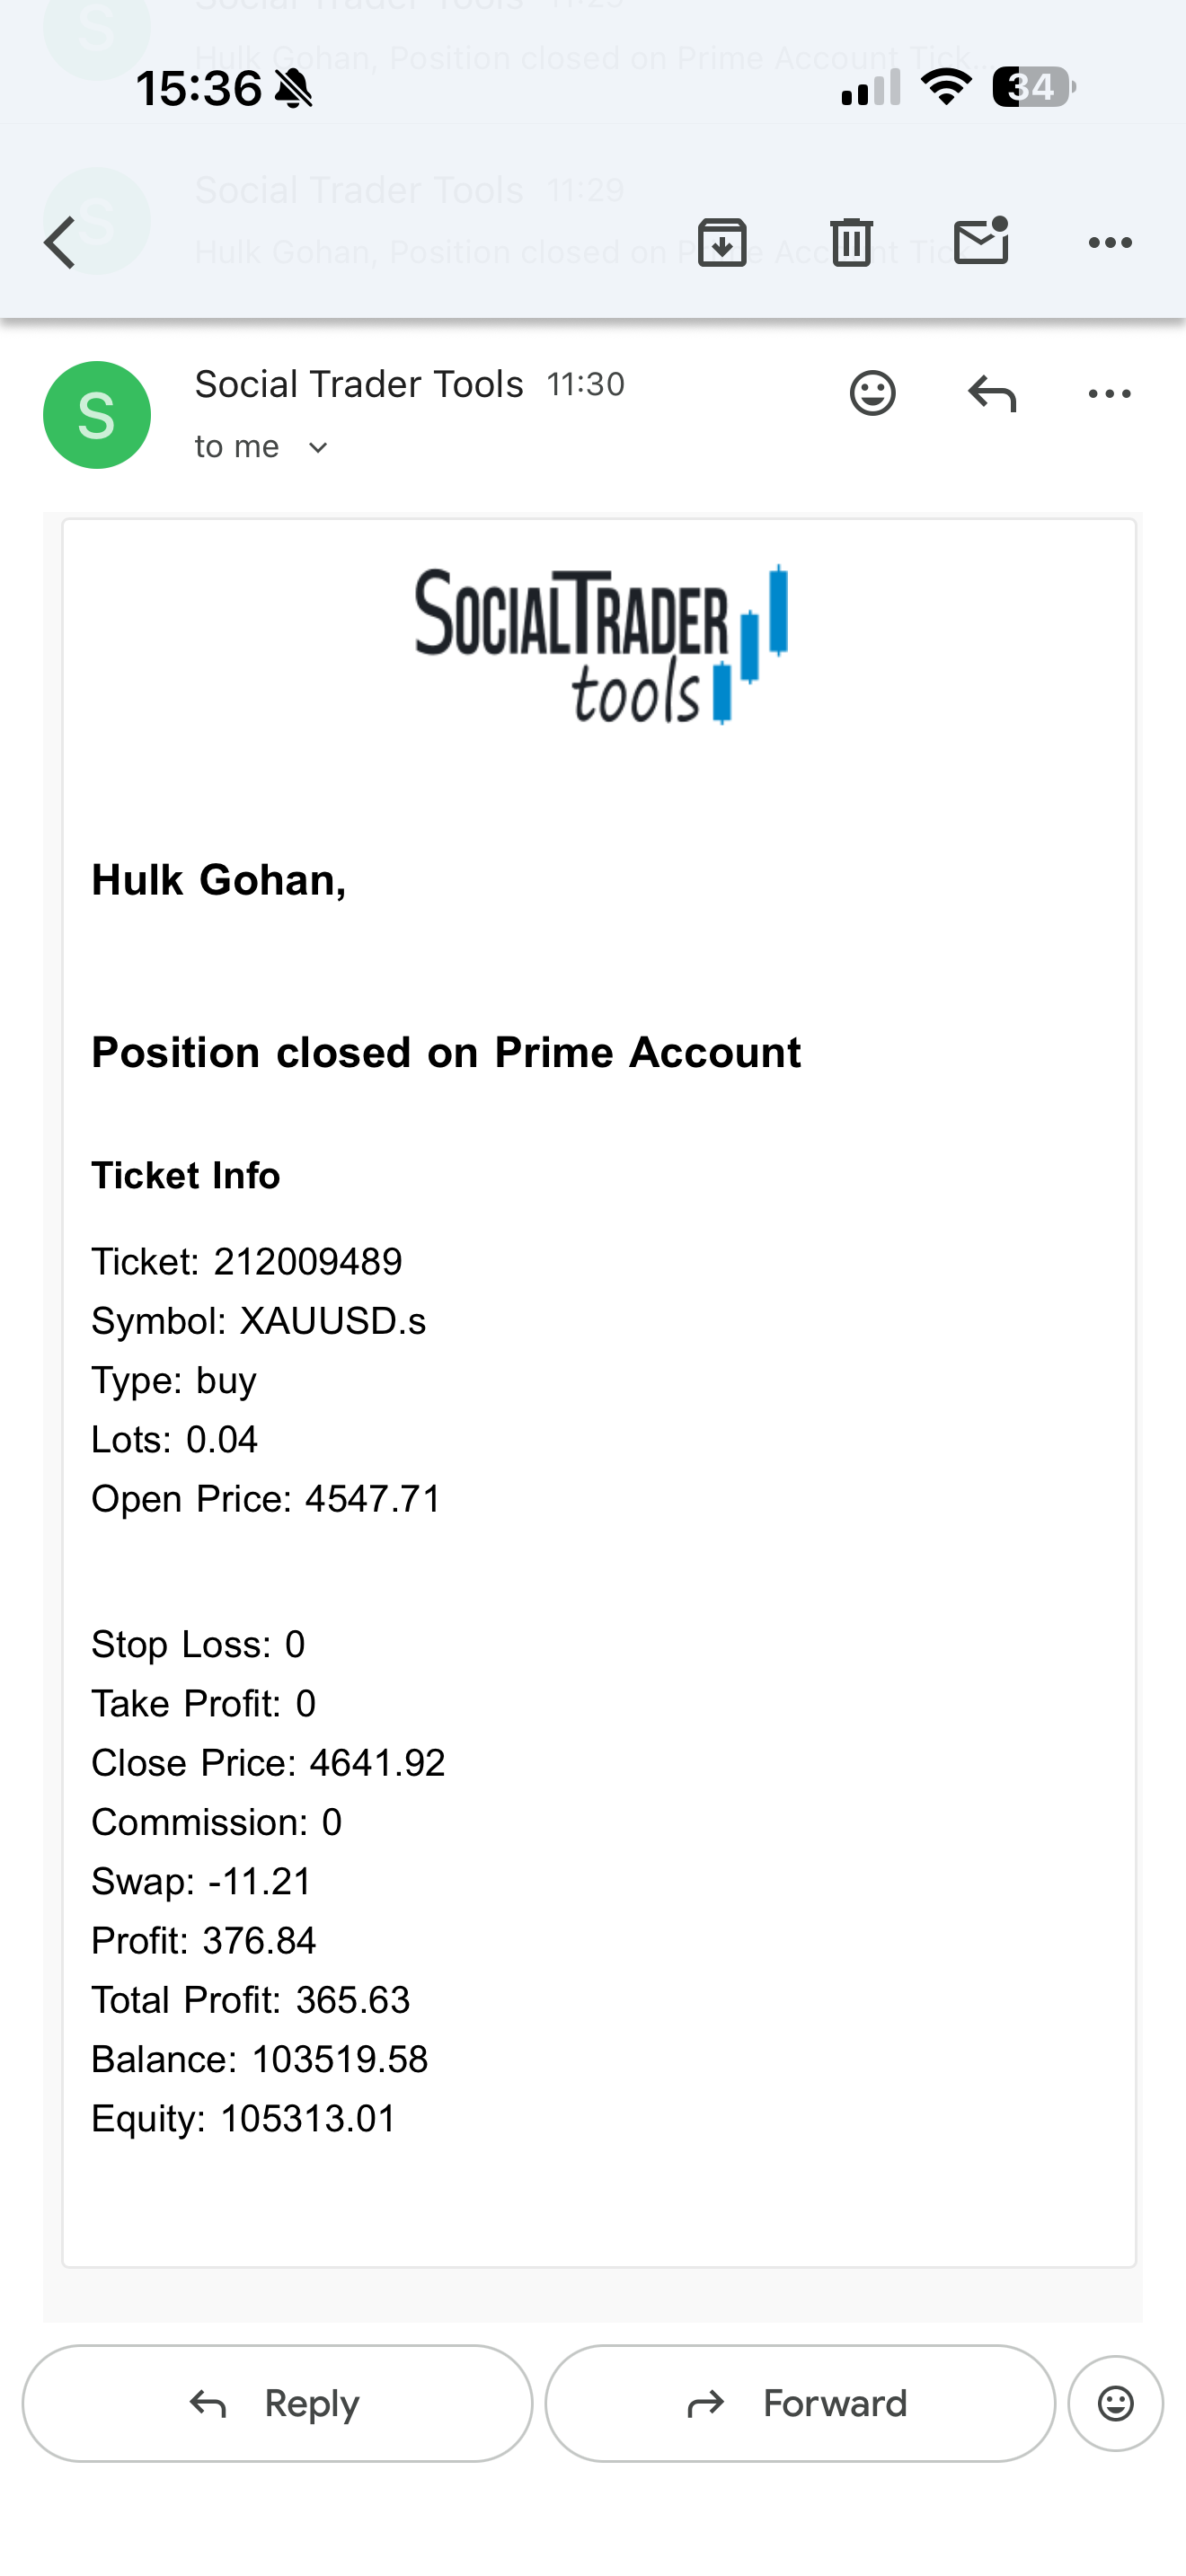
Task: Mark the email as unread
Action: coord(981,241)
